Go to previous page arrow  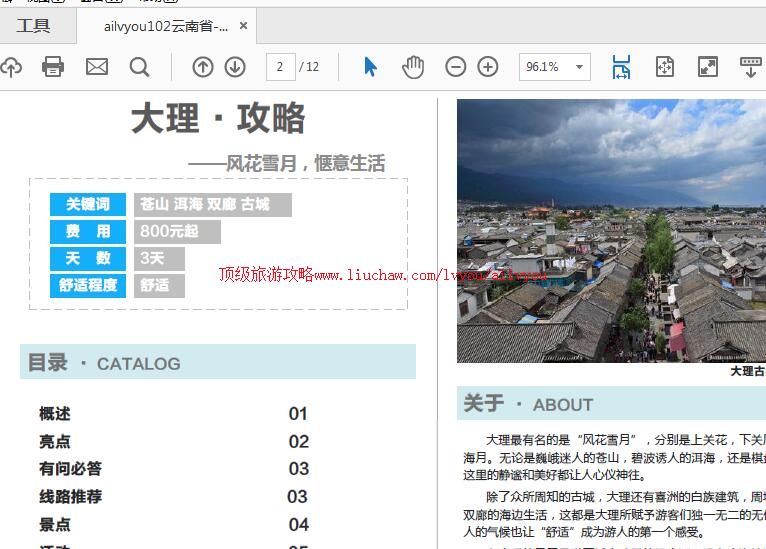point(203,67)
